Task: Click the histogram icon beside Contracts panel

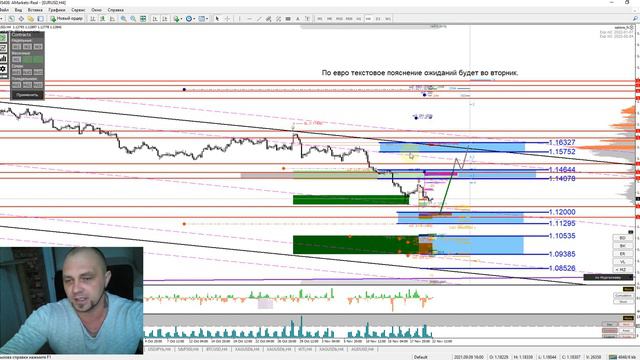Action: tap(3, 58)
